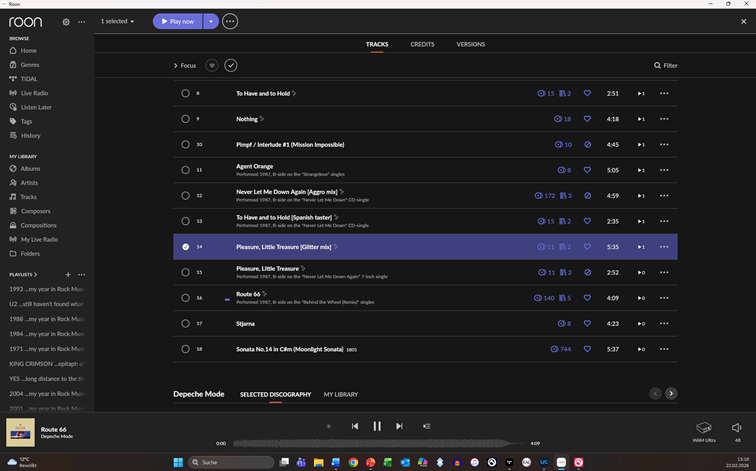
Task: Skip to next track in playback bar
Action: click(399, 426)
